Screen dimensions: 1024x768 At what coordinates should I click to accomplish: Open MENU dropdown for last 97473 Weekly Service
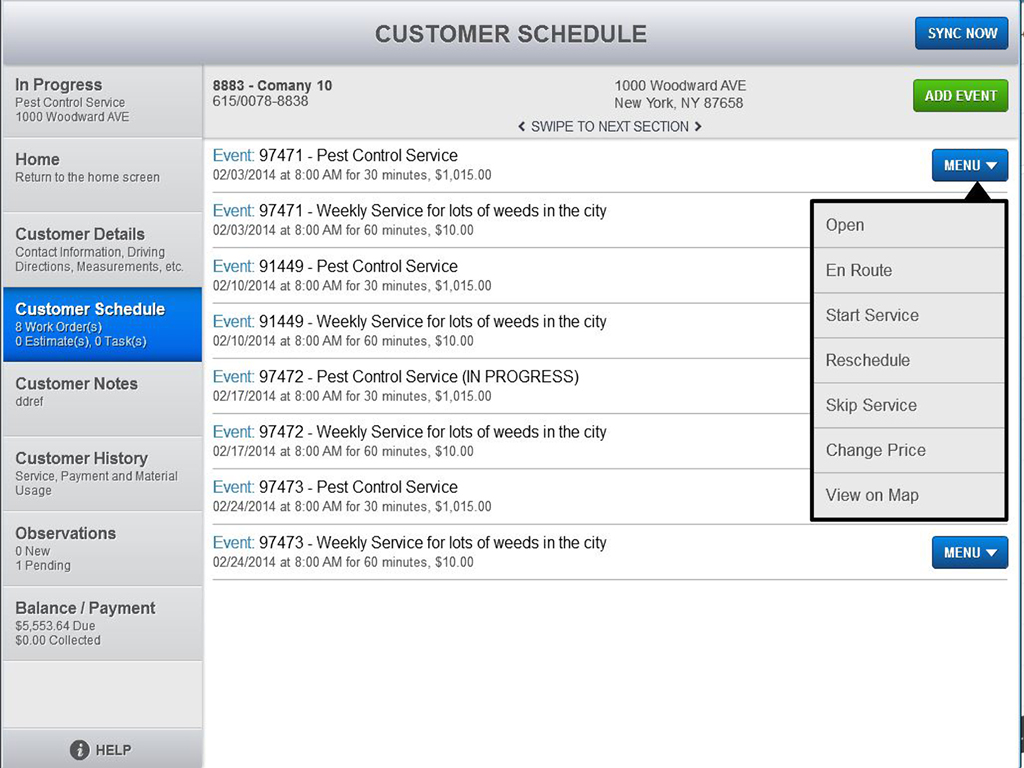point(970,552)
